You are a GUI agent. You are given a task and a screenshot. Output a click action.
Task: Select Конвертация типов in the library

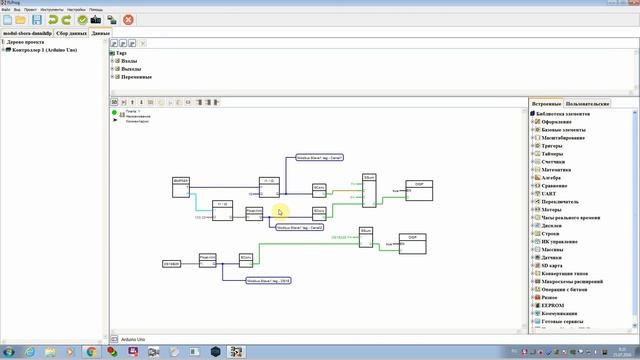pyautogui.click(x=564, y=273)
